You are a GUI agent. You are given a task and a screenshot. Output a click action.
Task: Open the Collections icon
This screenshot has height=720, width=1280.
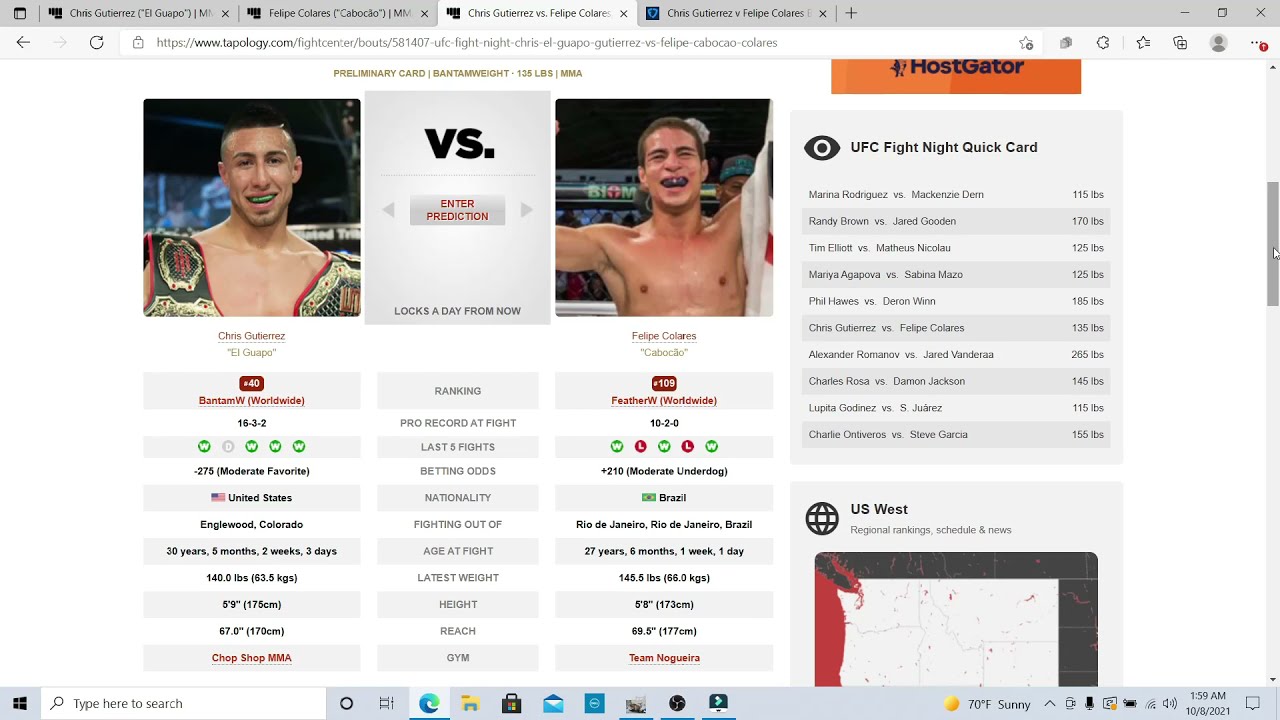1180,43
